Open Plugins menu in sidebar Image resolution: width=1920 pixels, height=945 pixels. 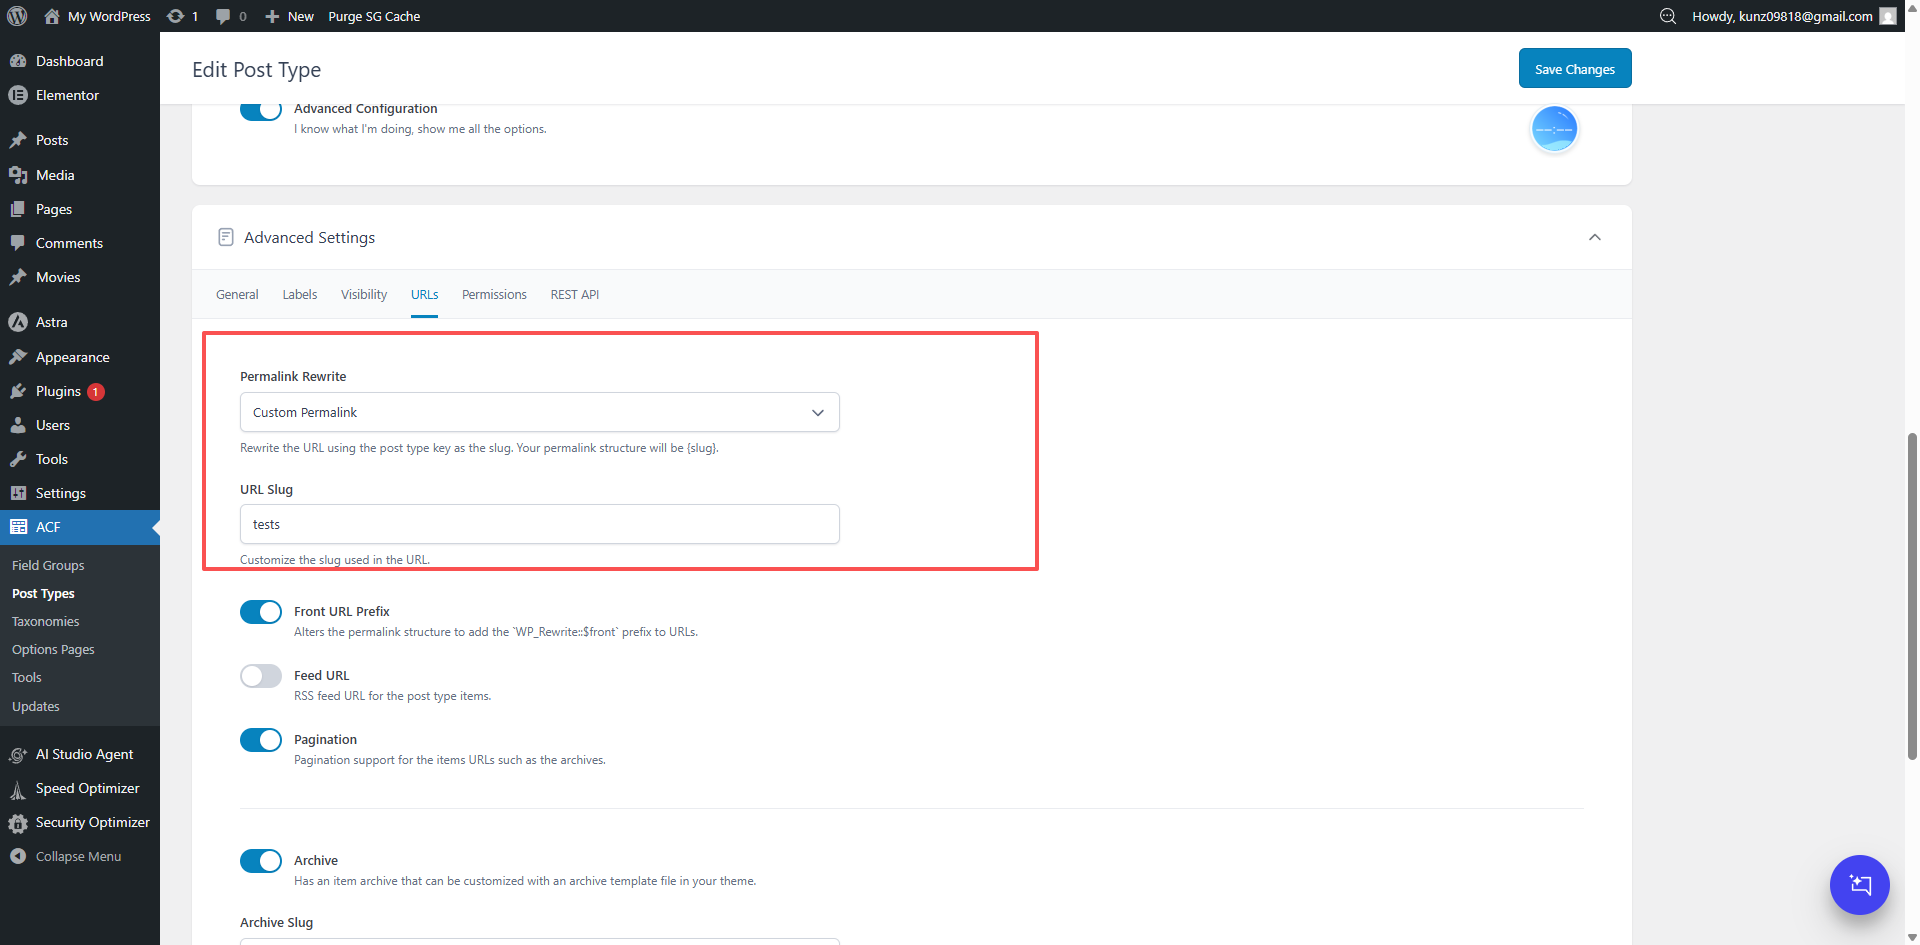pos(58,391)
